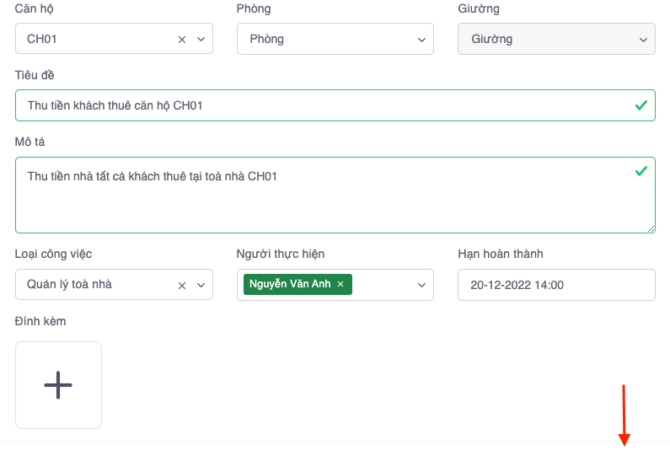
Task: Click the green checkmark in Tiêu đề
Action: [x=641, y=104]
